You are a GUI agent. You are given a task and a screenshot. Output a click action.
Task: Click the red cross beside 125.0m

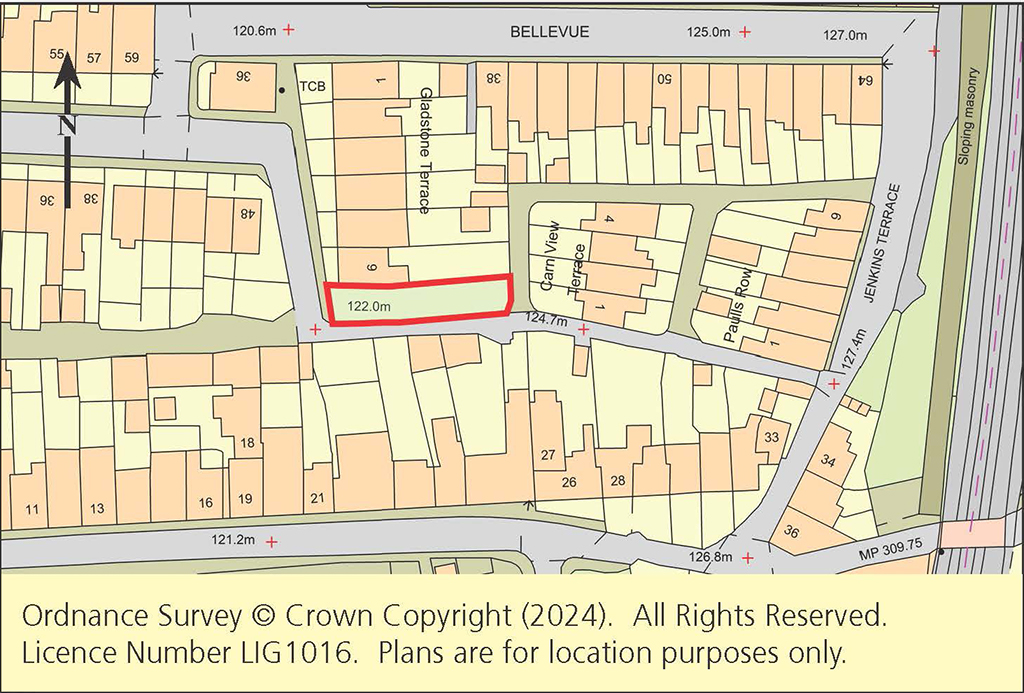pos(744,32)
